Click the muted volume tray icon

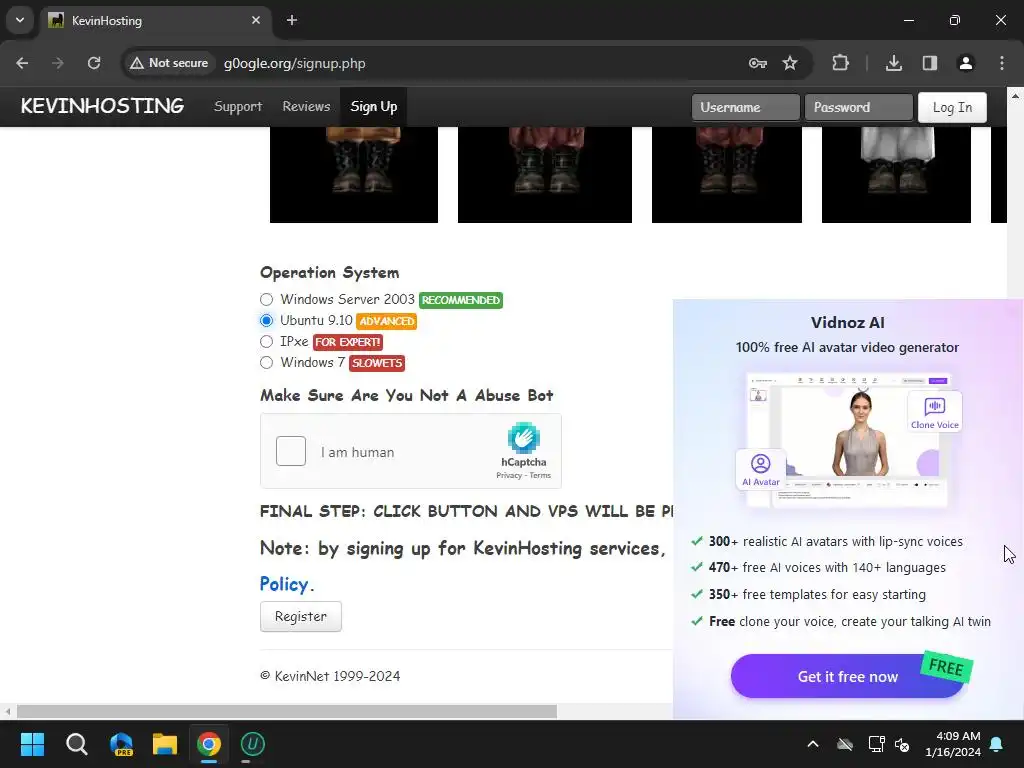click(x=903, y=744)
